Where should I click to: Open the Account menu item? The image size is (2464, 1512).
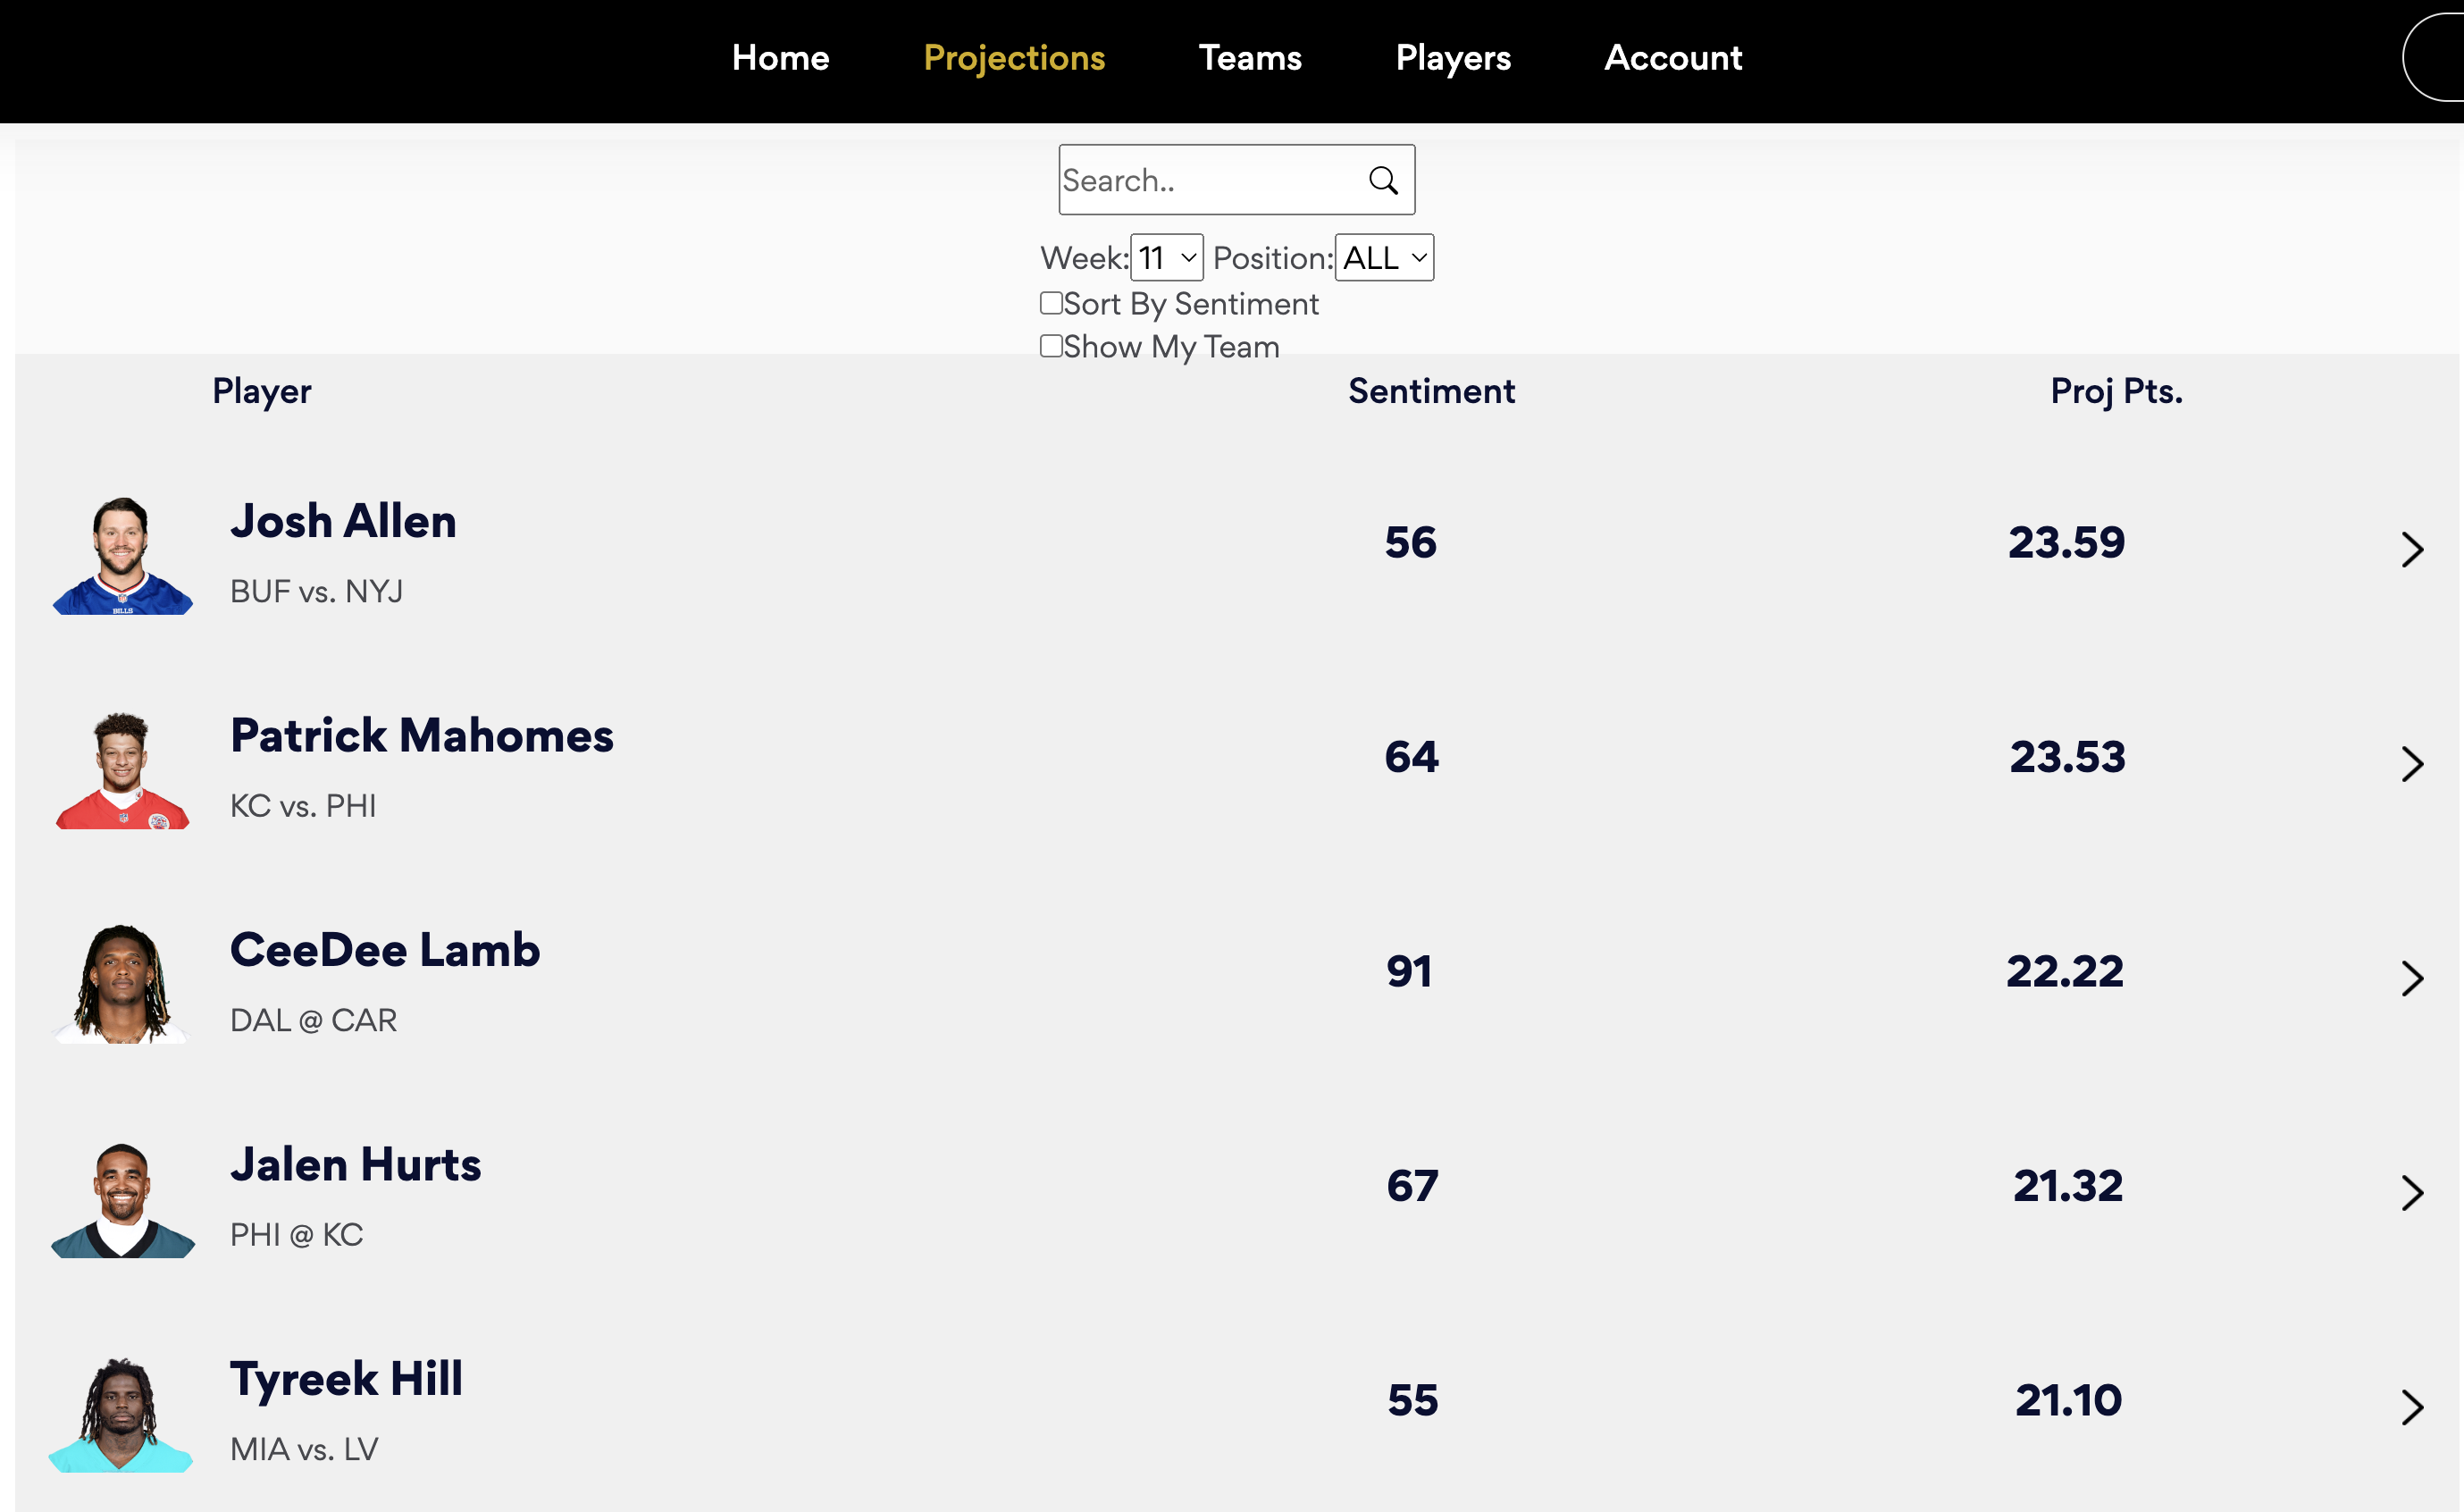click(x=1673, y=58)
